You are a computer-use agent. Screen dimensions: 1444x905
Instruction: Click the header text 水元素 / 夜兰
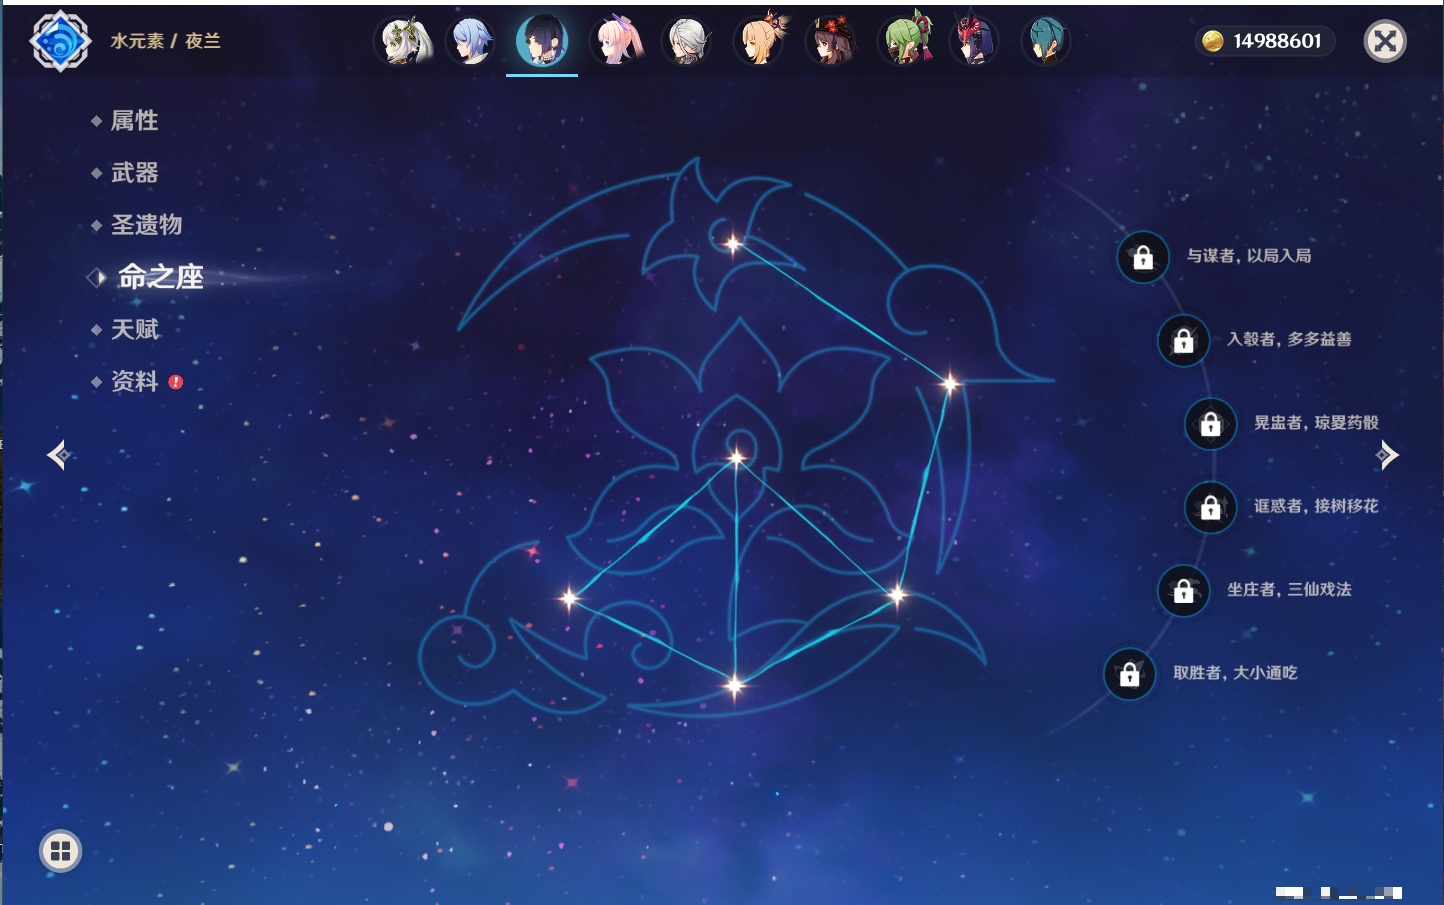pos(166,41)
